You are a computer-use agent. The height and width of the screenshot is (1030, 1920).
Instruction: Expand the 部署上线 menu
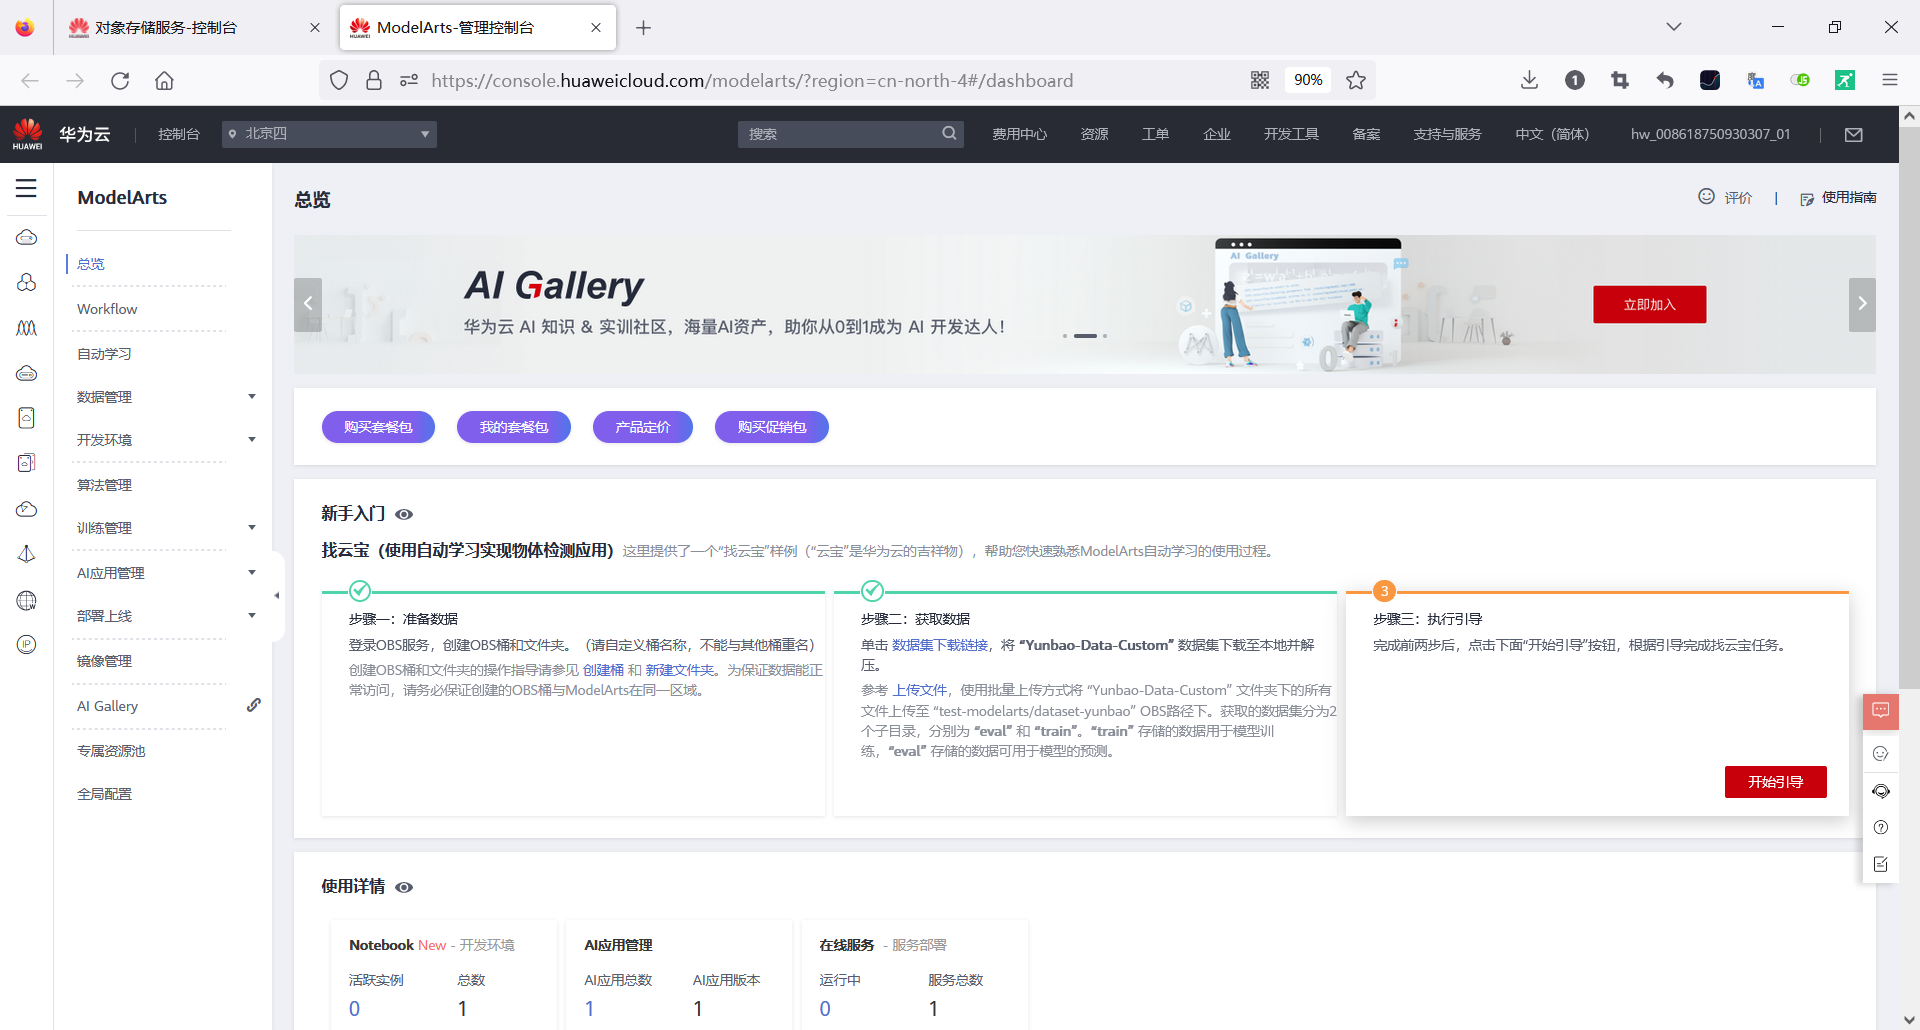(252, 616)
